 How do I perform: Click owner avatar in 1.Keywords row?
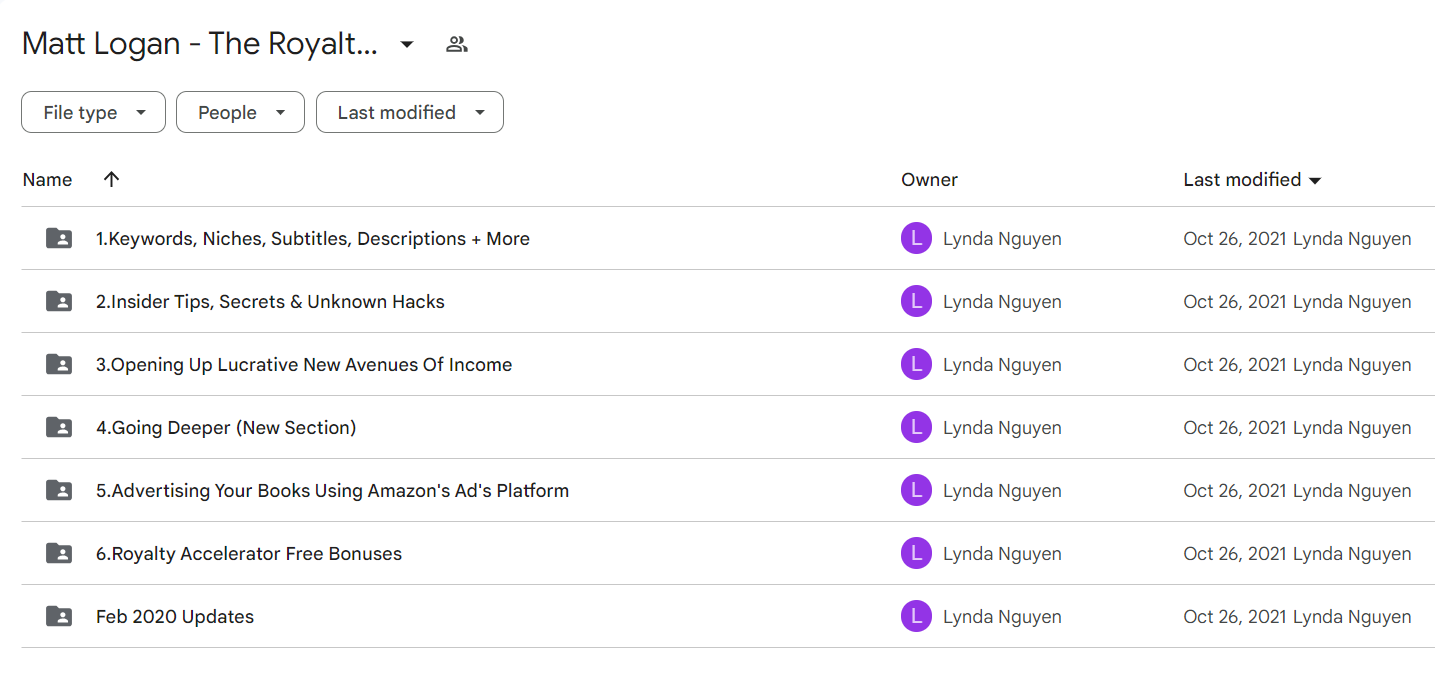[916, 238]
